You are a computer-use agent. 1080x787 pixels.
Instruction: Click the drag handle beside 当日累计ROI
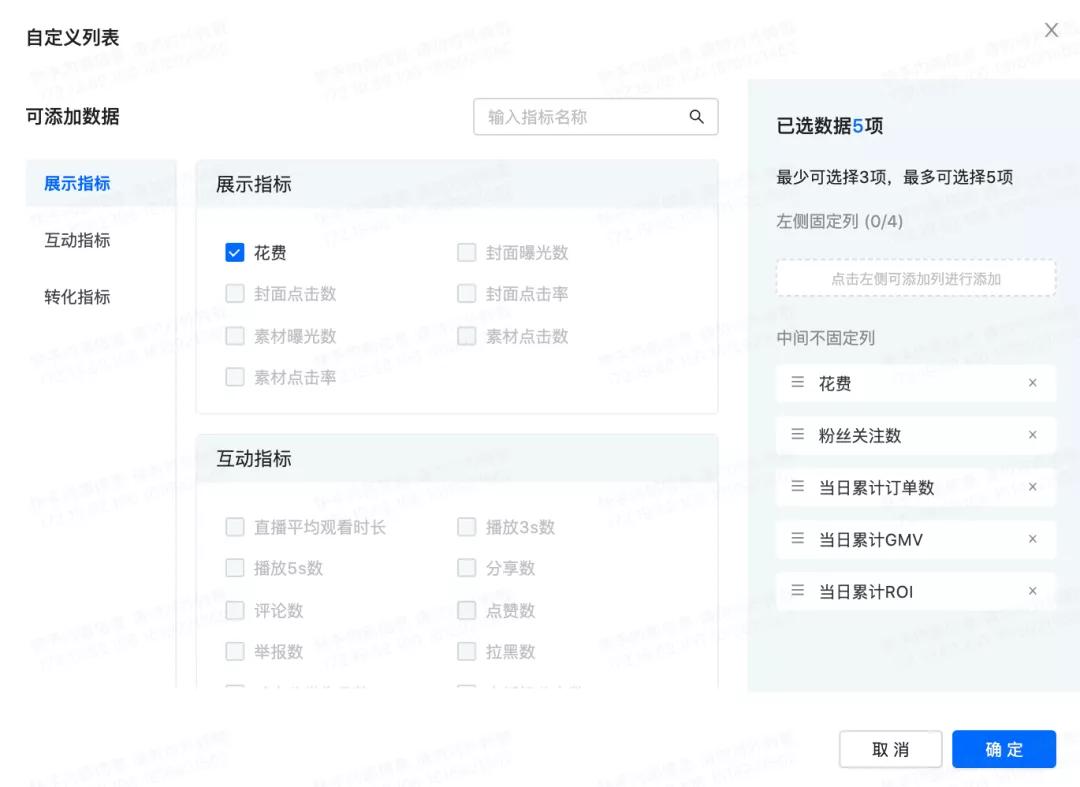click(797, 591)
